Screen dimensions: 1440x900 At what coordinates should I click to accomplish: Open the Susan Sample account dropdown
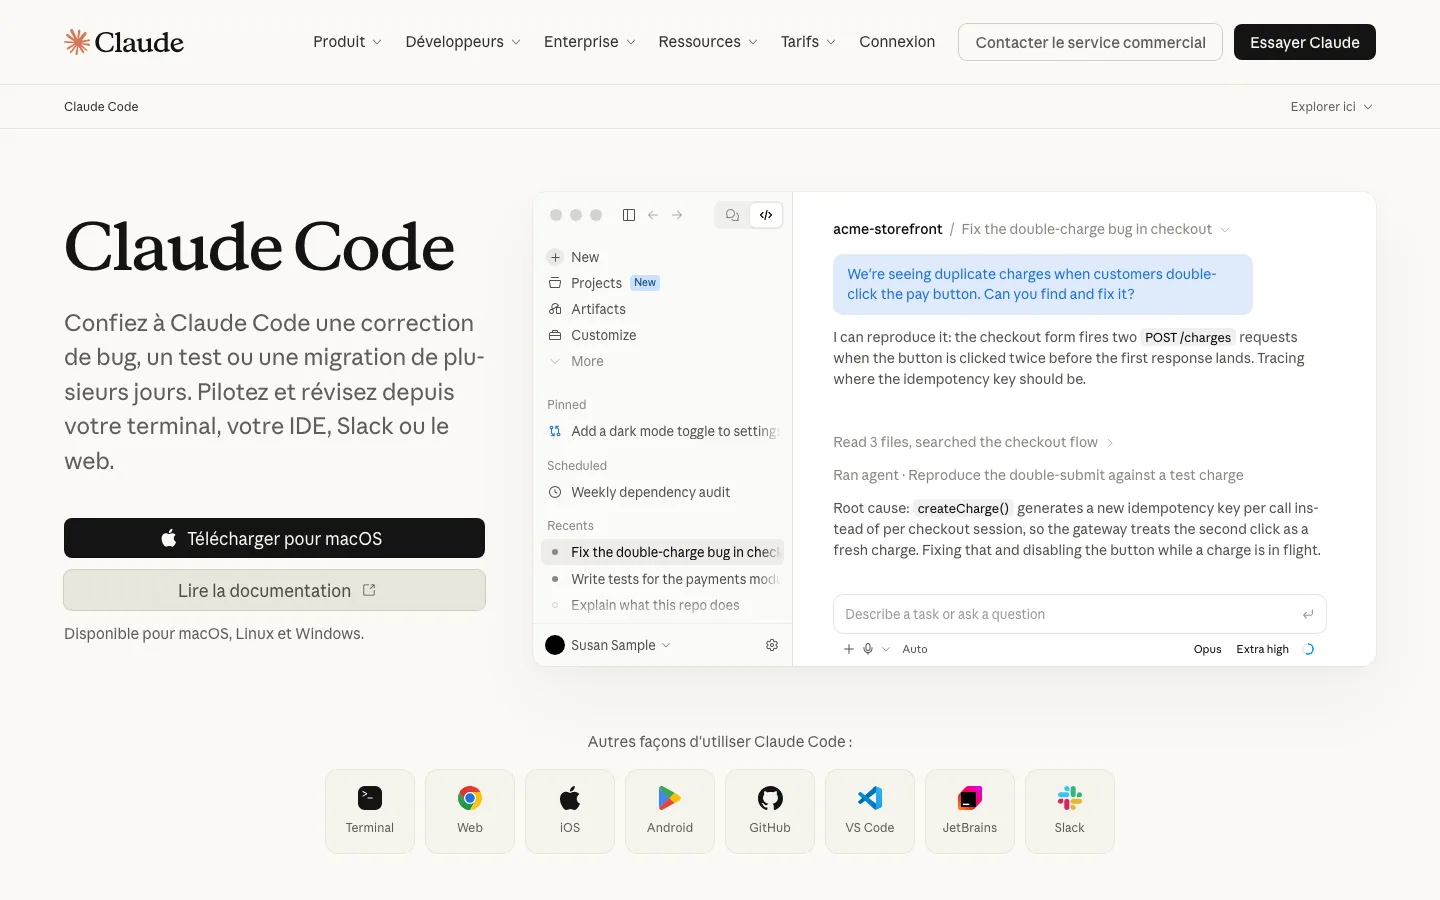pyautogui.click(x=609, y=645)
